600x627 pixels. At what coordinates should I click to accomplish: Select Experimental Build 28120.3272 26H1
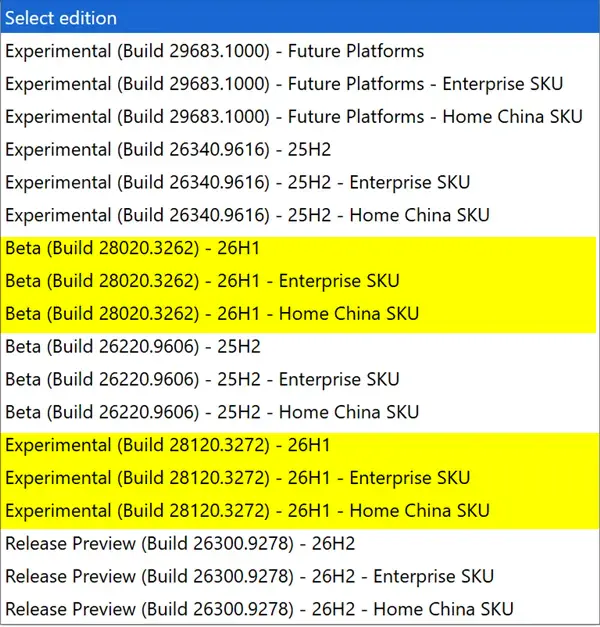300,445
